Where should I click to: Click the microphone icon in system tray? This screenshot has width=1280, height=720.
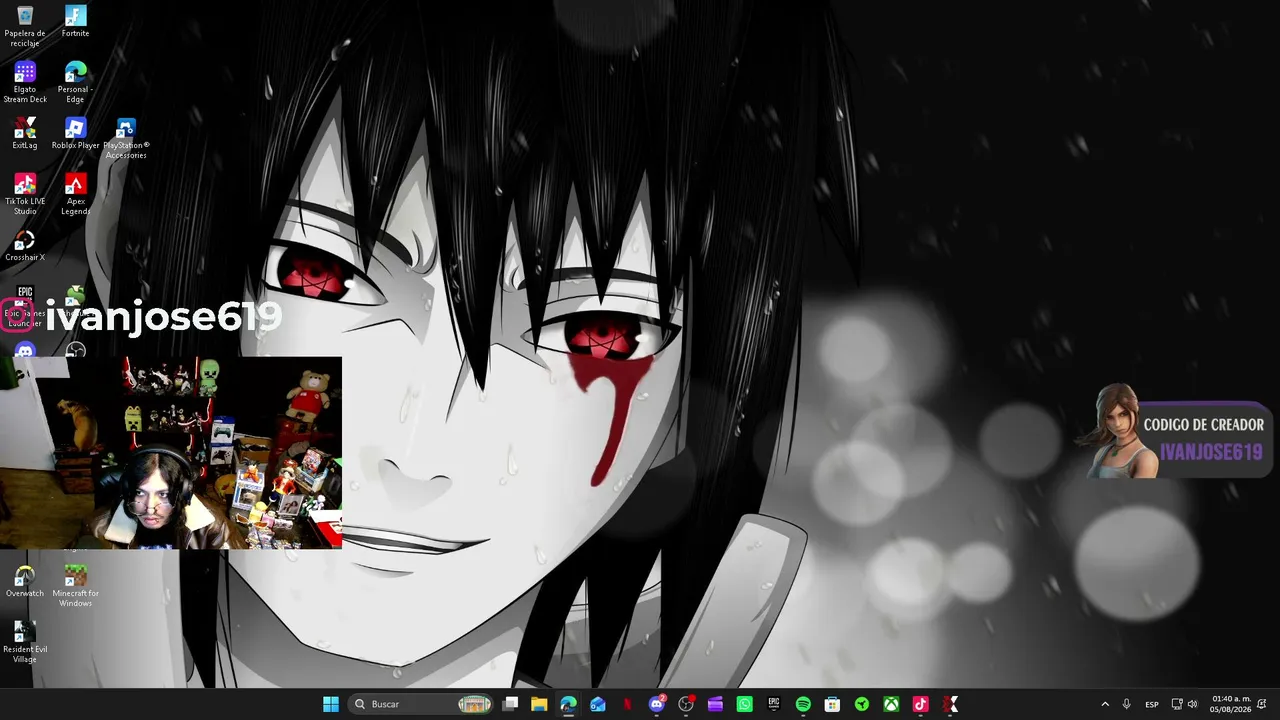1127,704
